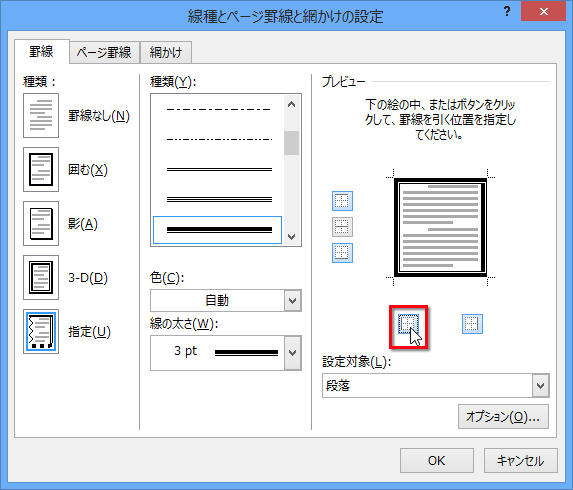Click the line style list scroll-down arrow
The height and width of the screenshot is (490, 573).
pyautogui.click(x=291, y=237)
